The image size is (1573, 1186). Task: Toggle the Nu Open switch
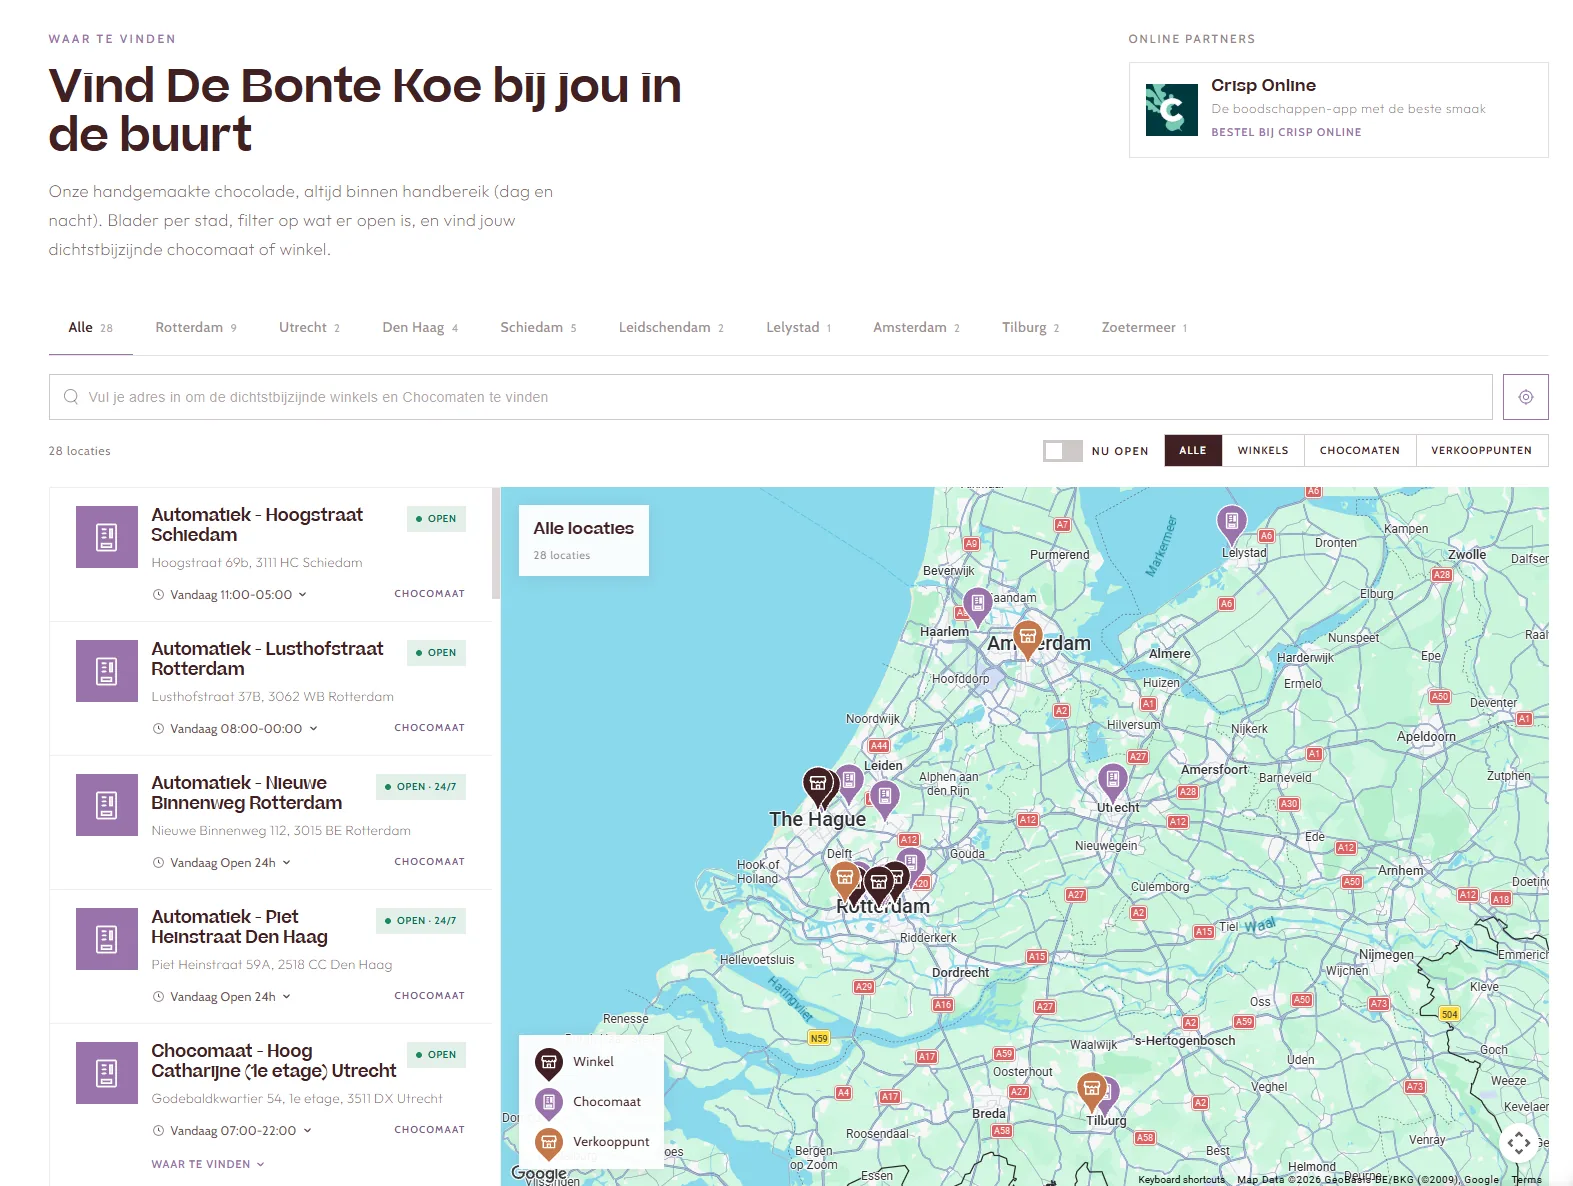(x=1062, y=451)
